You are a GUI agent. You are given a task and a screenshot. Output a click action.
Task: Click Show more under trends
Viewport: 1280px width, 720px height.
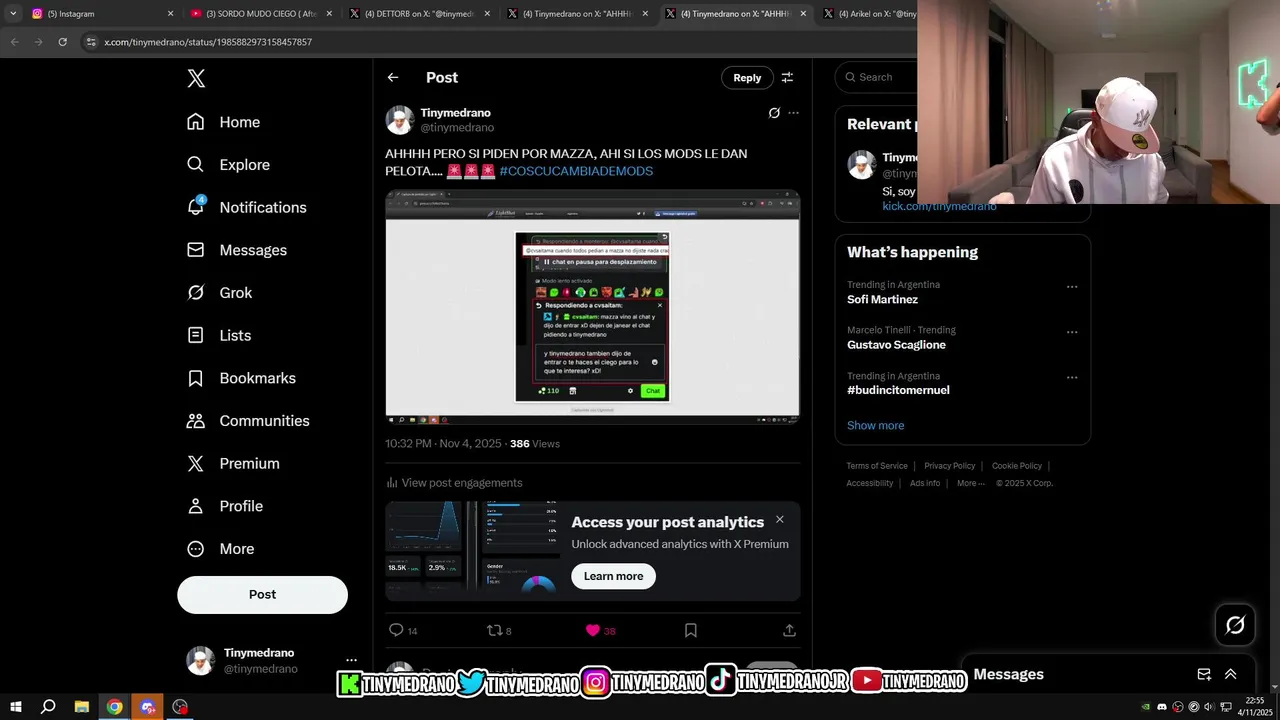875,426
